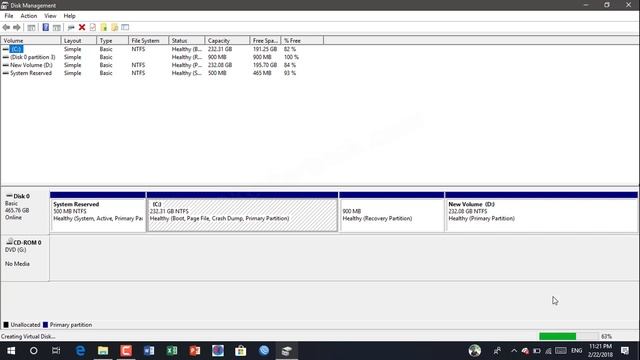
Task: Click the Disk Management taskbar icon
Action: tap(287, 351)
